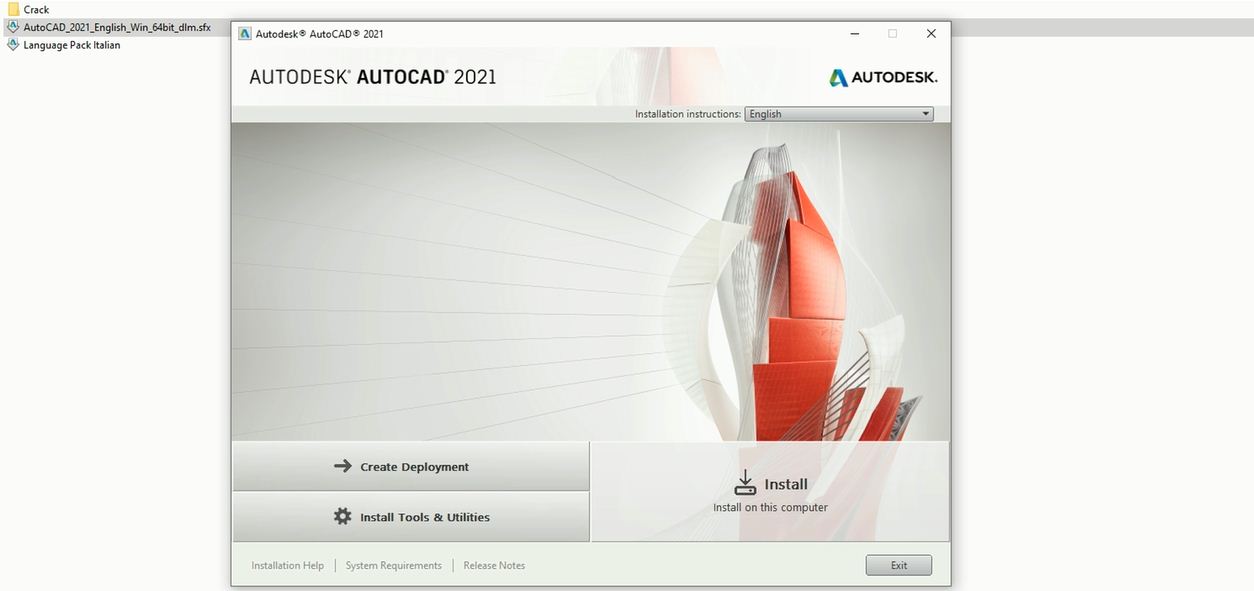Viewport: 1254px width, 591px height.
Task: Minimize the AutoCAD 2021 installer window
Action: coord(854,33)
